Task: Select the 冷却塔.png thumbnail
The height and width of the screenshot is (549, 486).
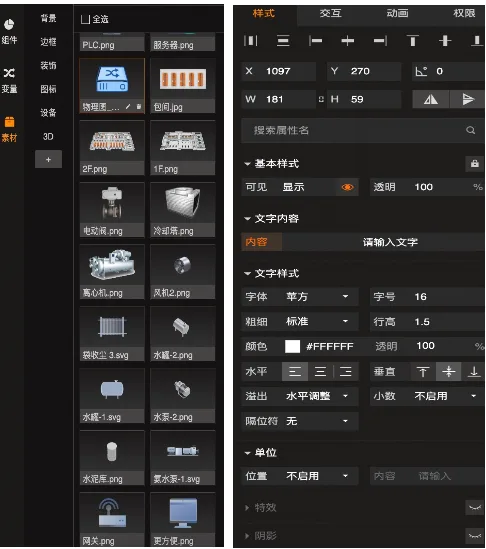Action: point(182,210)
